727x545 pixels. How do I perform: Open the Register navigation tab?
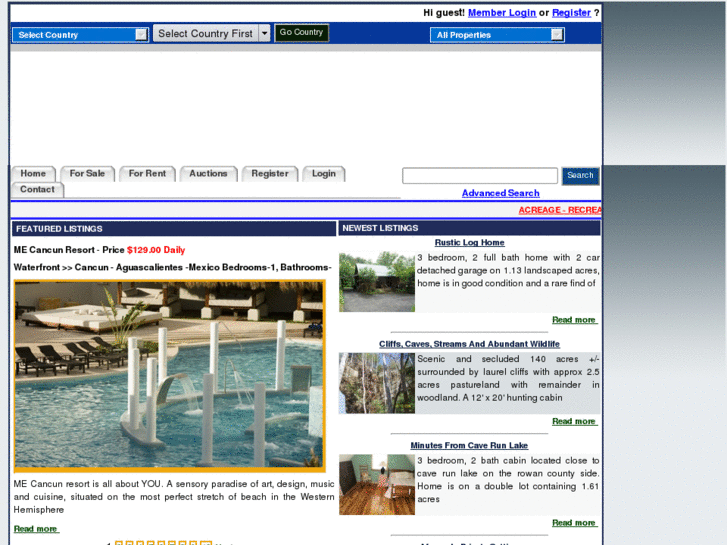point(270,173)
